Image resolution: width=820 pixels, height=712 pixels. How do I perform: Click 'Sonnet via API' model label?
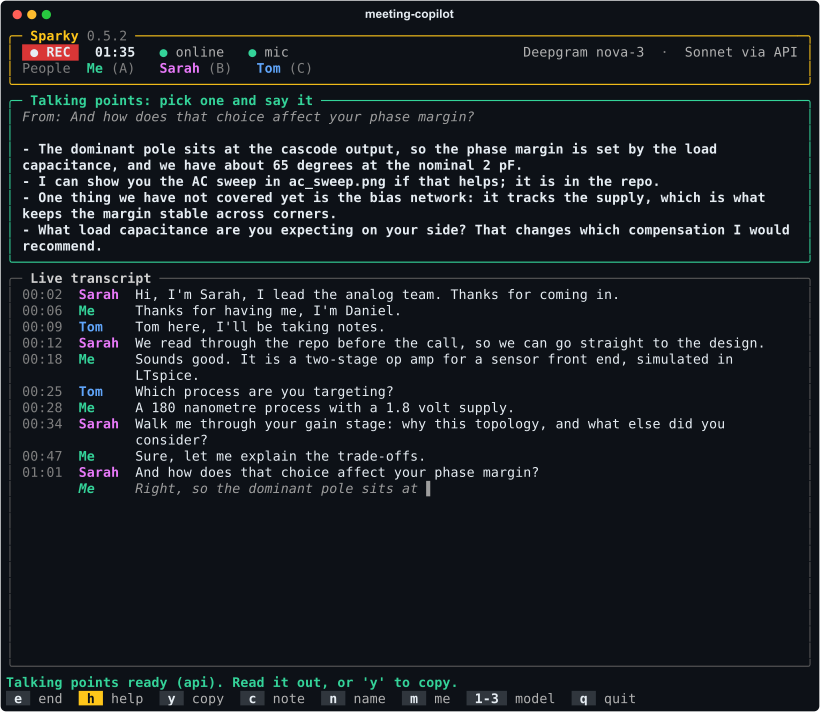pos(741,52)
